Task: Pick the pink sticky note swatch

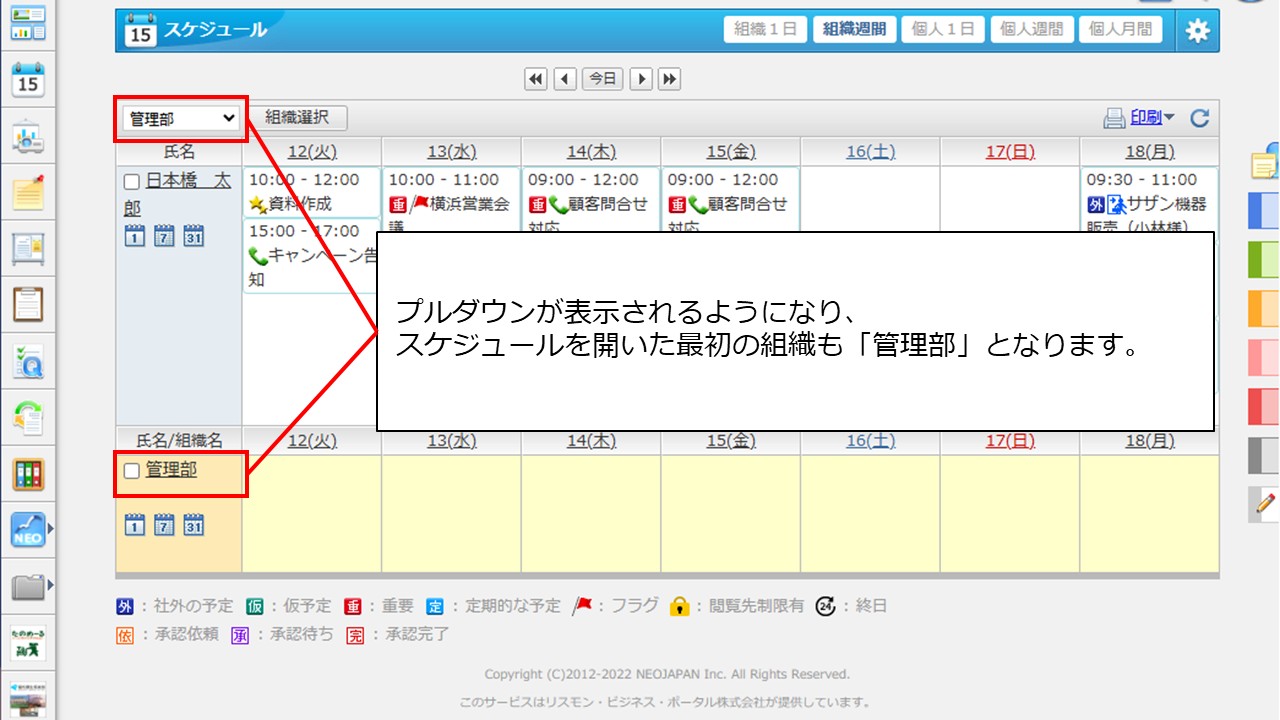Action: tap(1265, 357)
